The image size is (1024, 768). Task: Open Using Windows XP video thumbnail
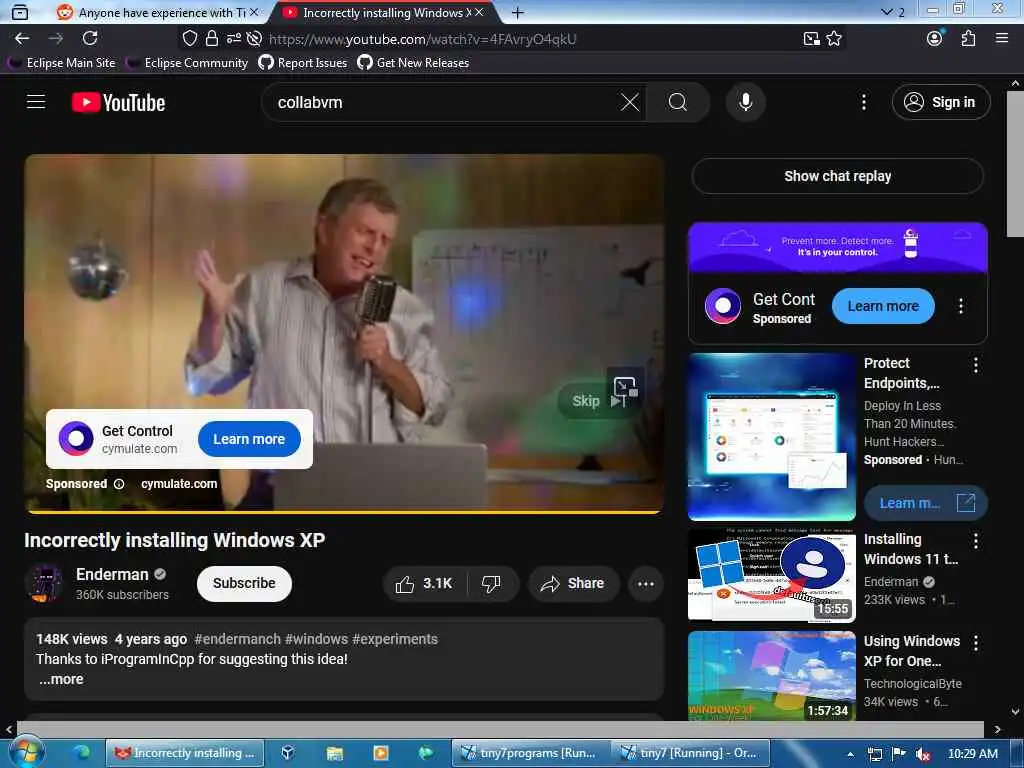pyautogui.click(x=771, y=676)
